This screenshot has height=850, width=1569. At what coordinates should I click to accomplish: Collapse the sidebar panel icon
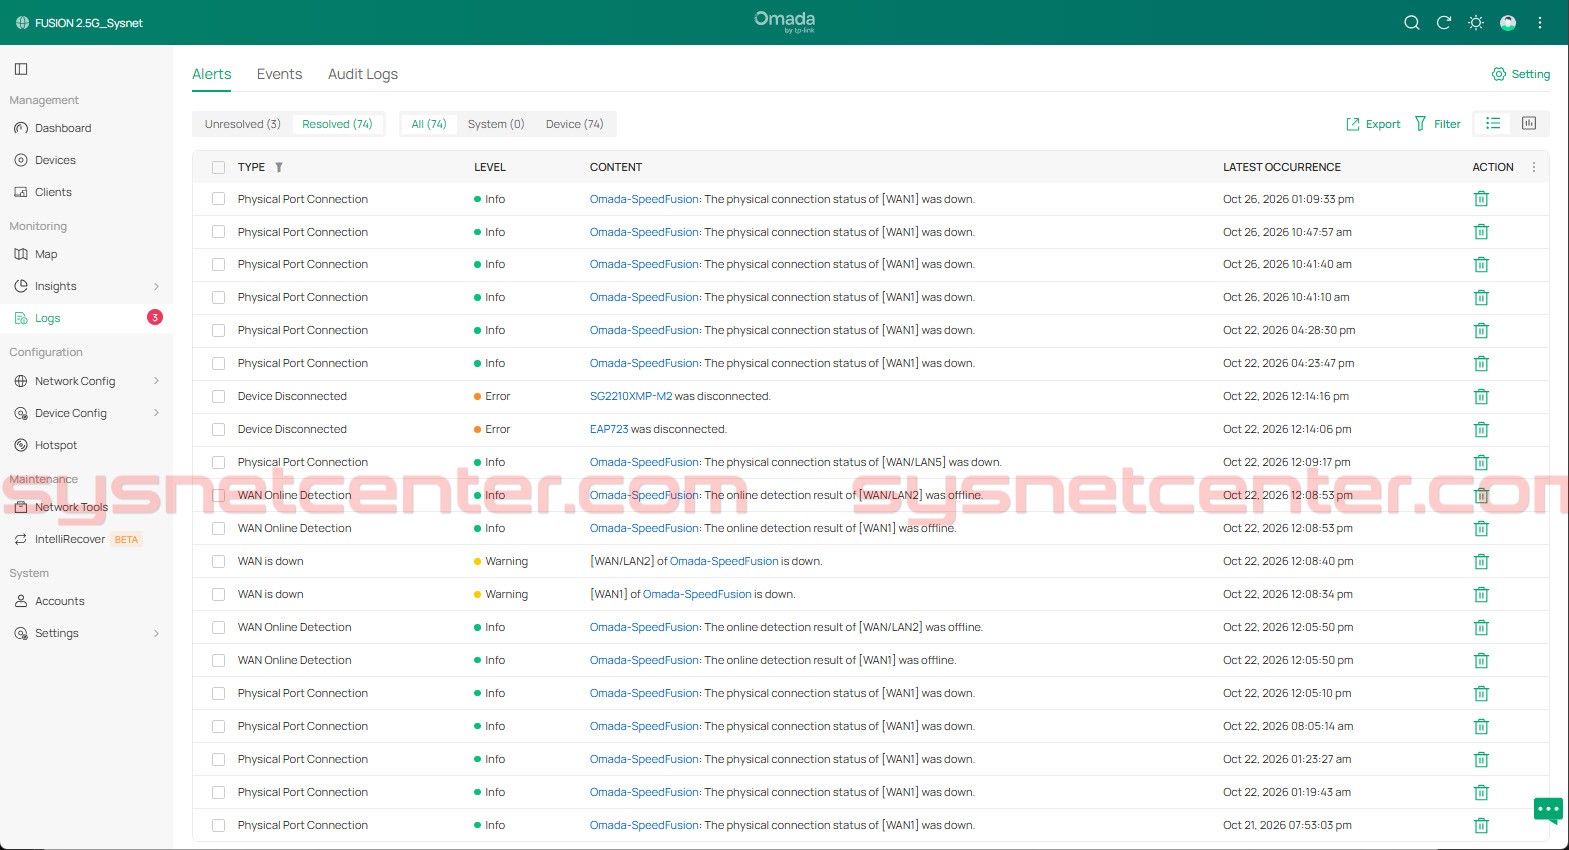tap(21, 69)
